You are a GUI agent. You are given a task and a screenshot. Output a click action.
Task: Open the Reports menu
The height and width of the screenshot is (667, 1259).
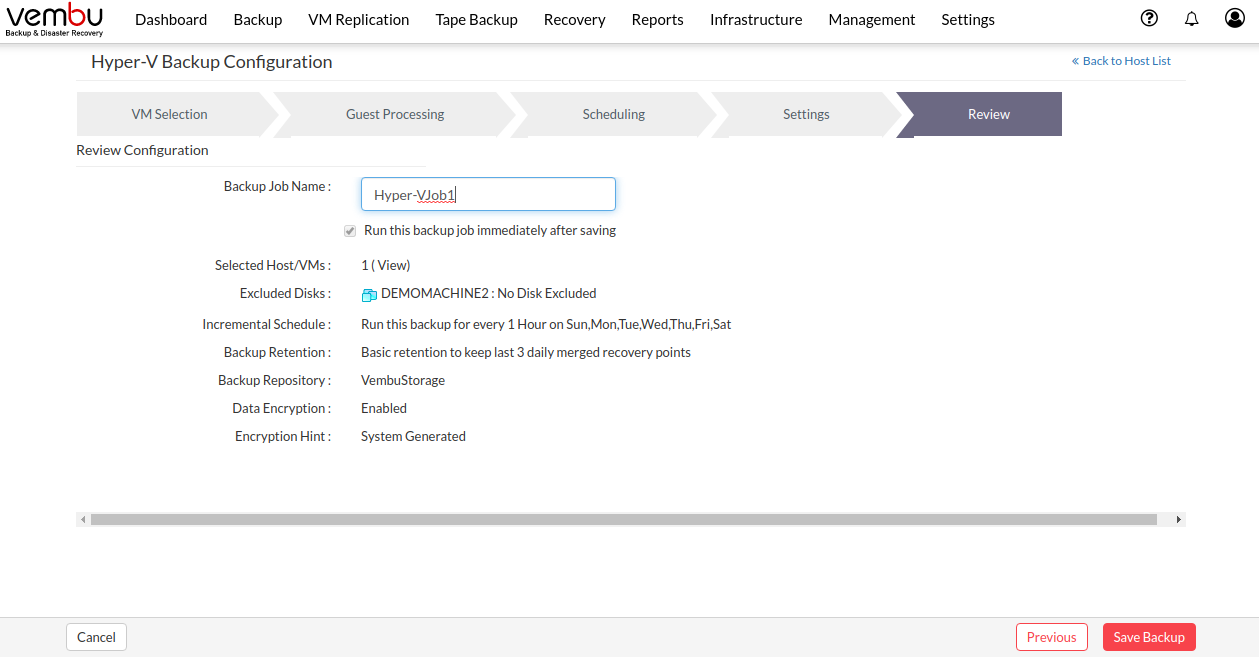658,20
